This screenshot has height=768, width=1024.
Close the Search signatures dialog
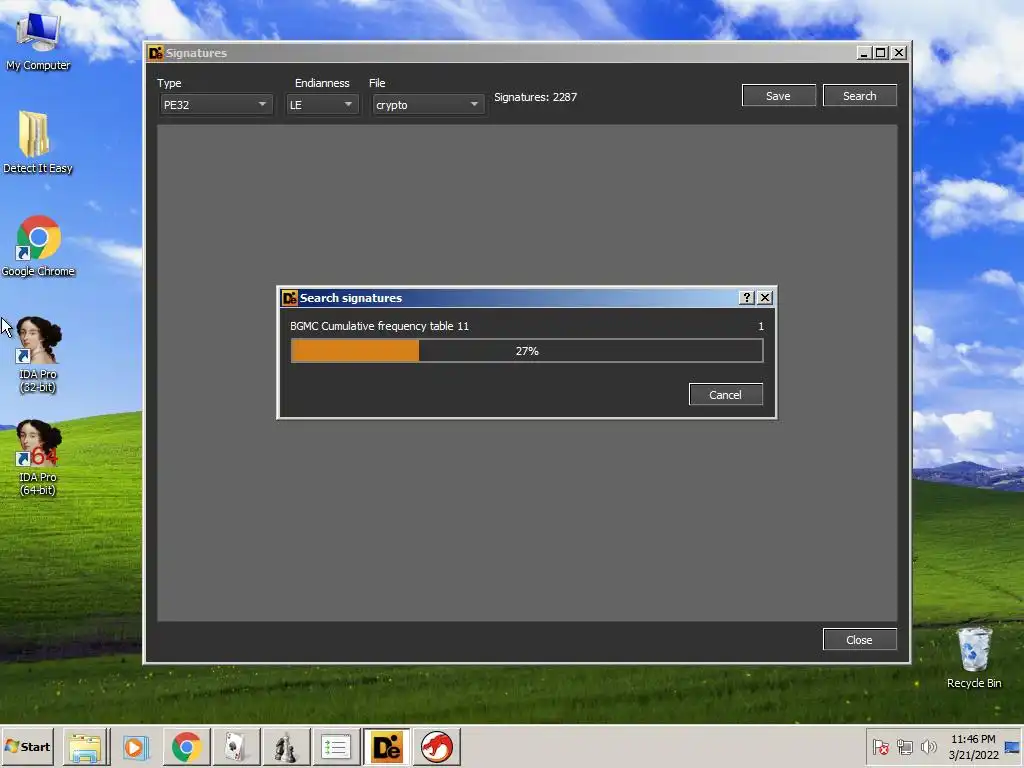765,298
